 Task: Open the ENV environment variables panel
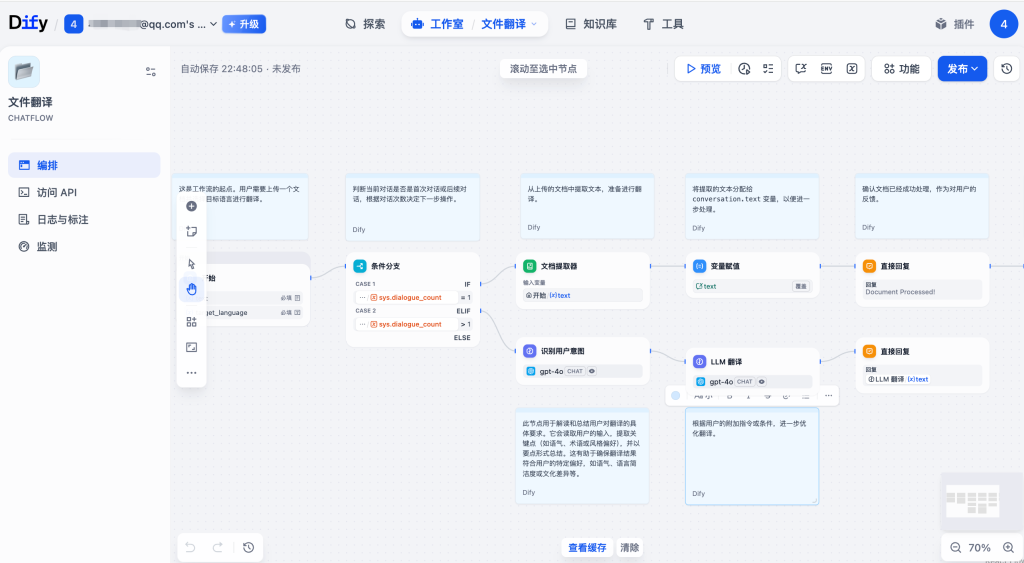pyautogui.click(x=827, y=69)
